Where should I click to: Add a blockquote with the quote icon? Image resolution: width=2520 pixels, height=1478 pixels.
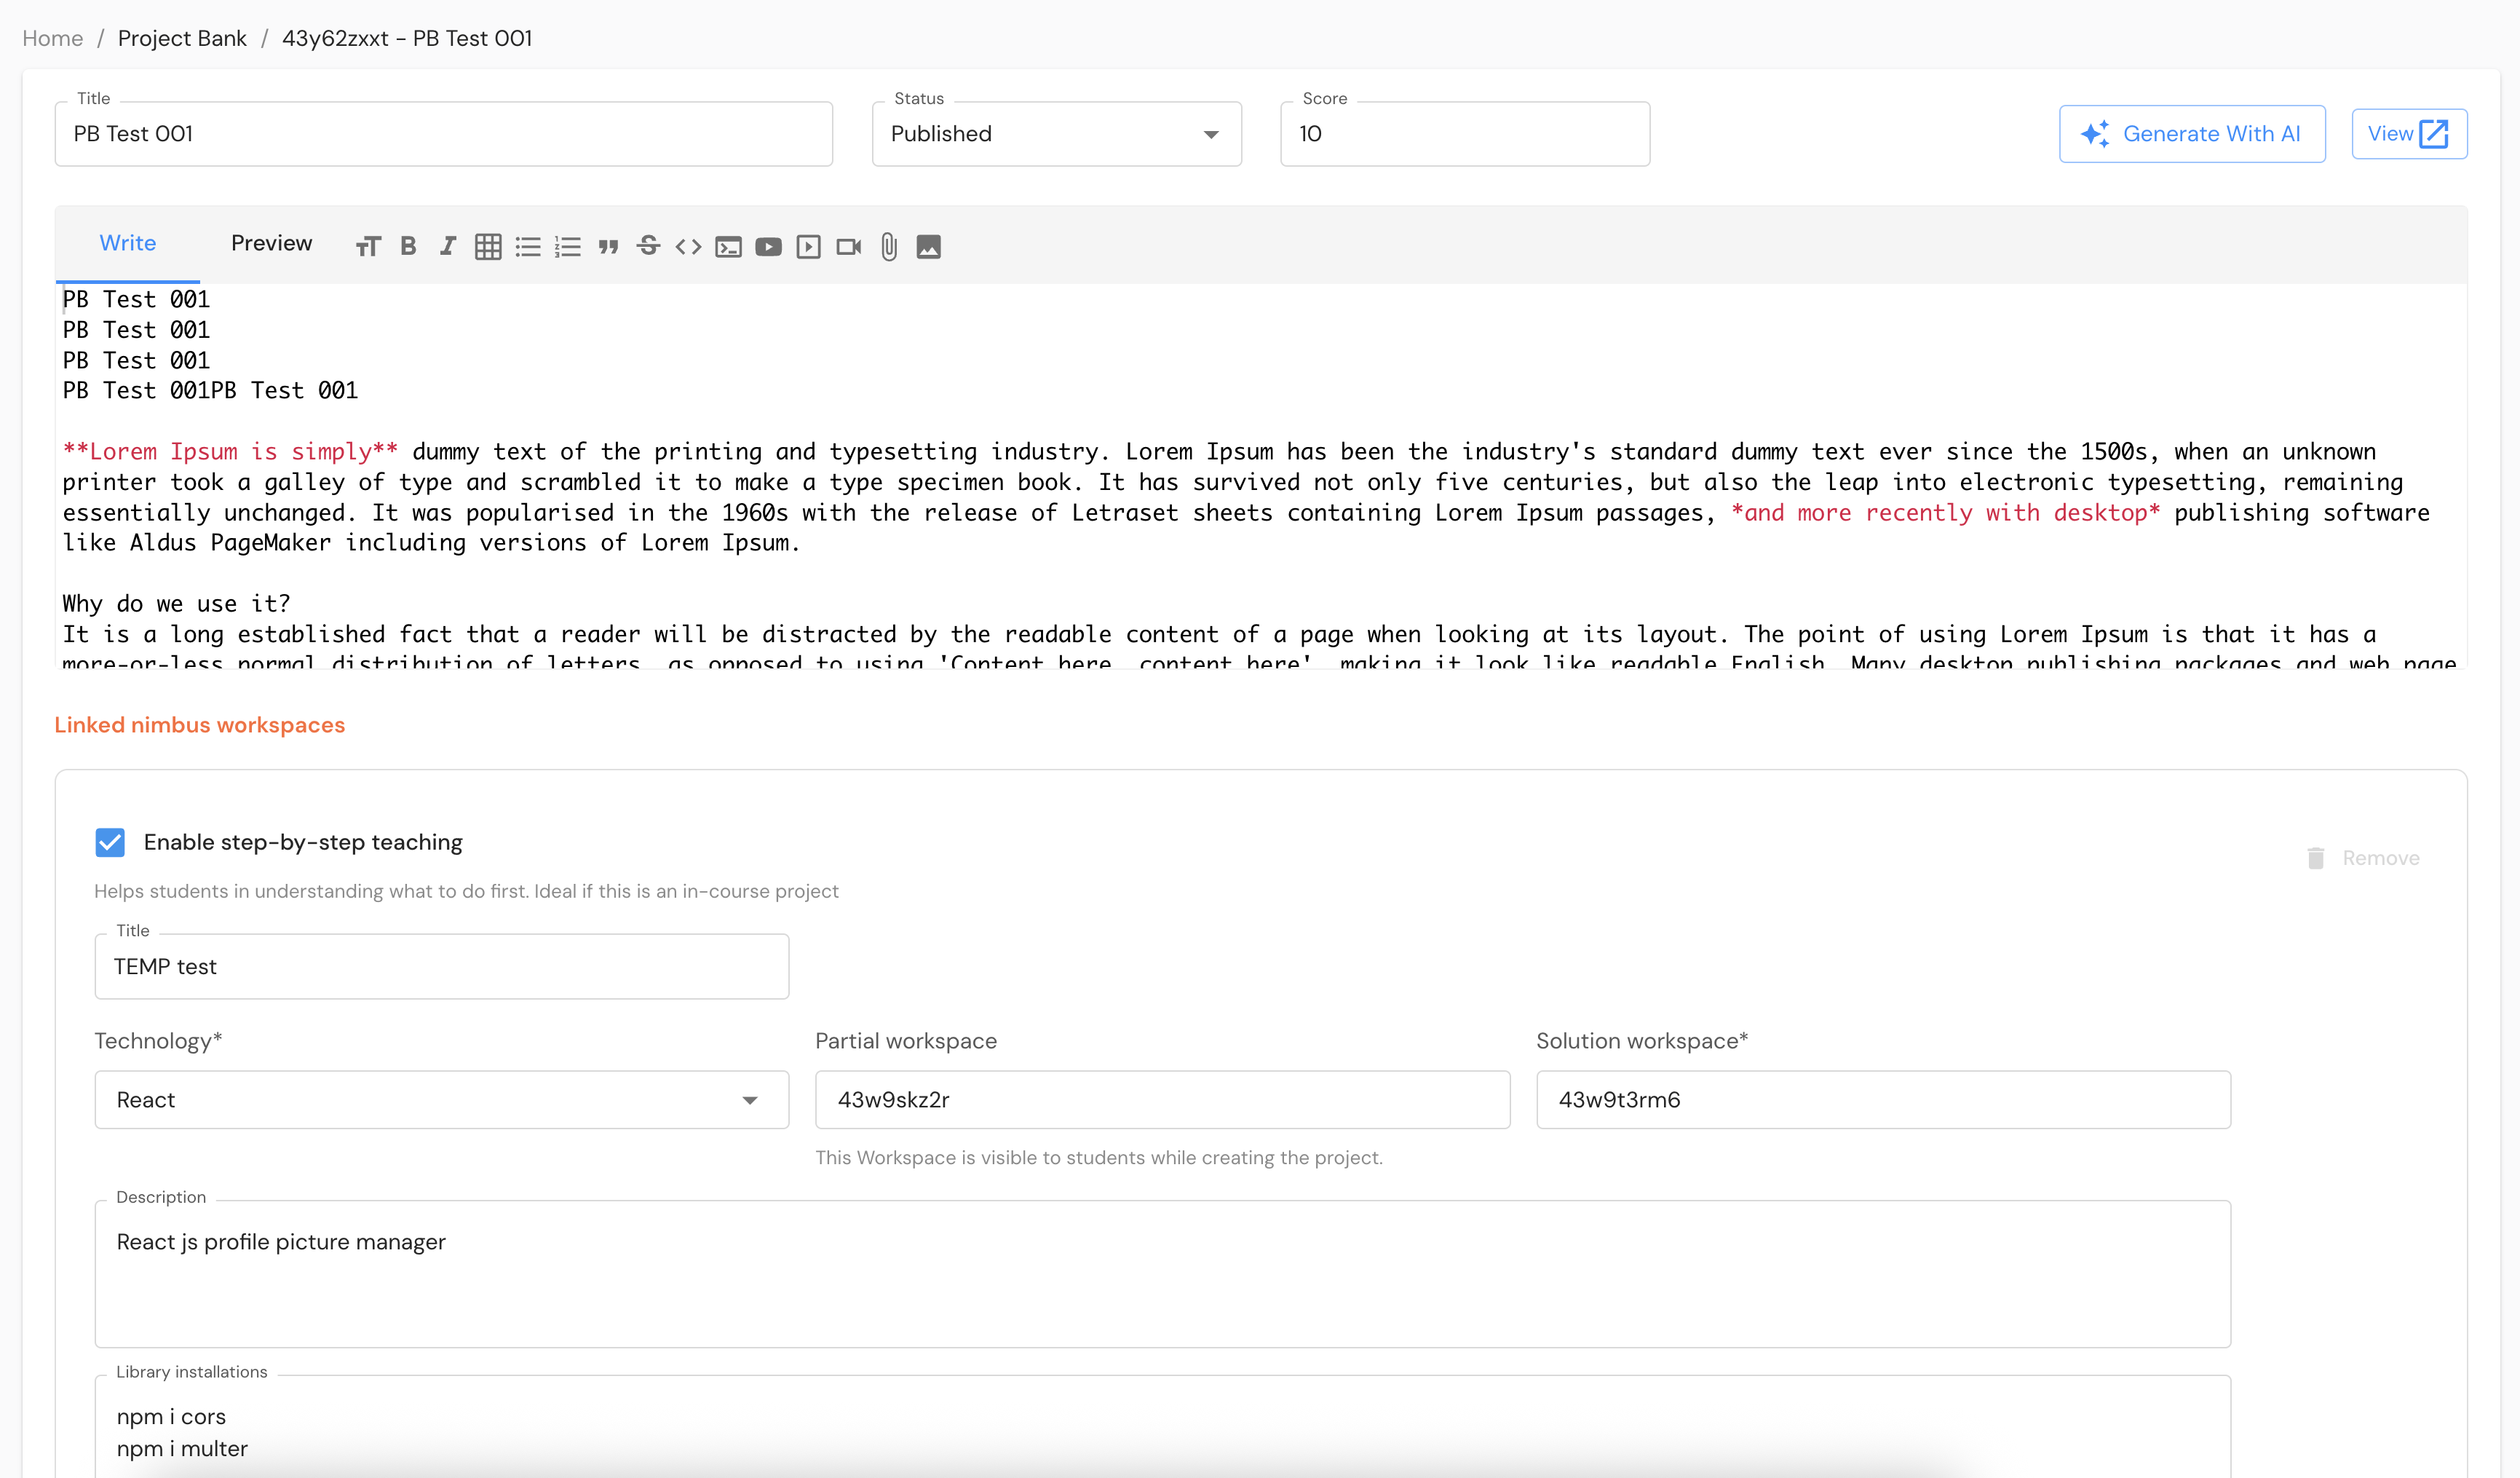click(x=608, y=247)
